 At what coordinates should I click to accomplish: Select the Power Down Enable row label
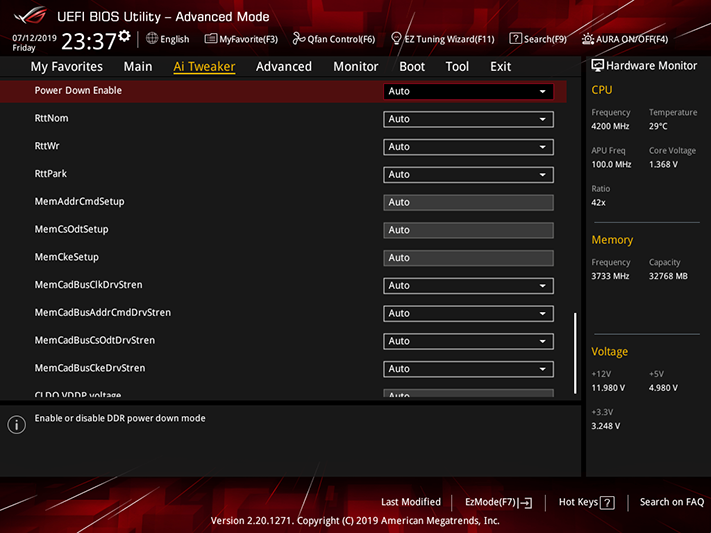[x=78, y=91]
